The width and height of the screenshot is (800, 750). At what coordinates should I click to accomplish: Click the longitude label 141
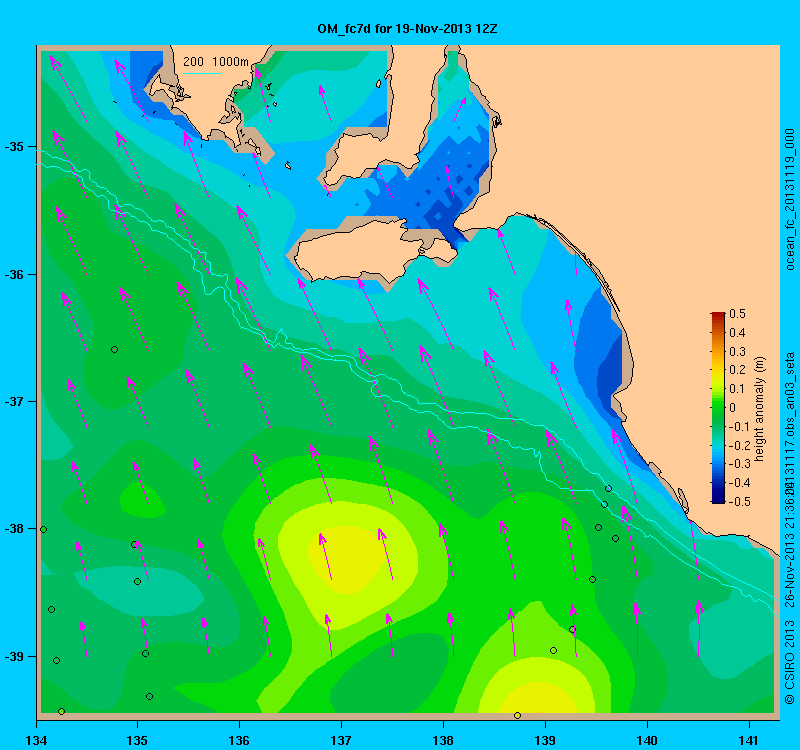pos(749,740)
